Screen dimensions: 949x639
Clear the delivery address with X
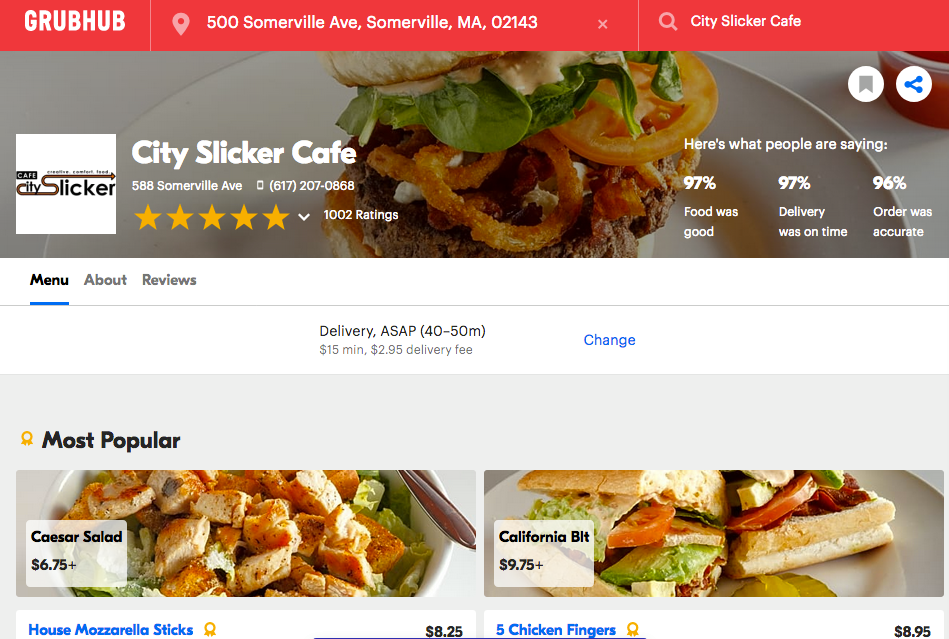coord(602,24)
